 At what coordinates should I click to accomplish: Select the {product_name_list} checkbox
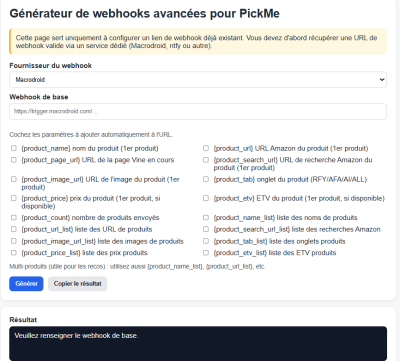[206, 217]
